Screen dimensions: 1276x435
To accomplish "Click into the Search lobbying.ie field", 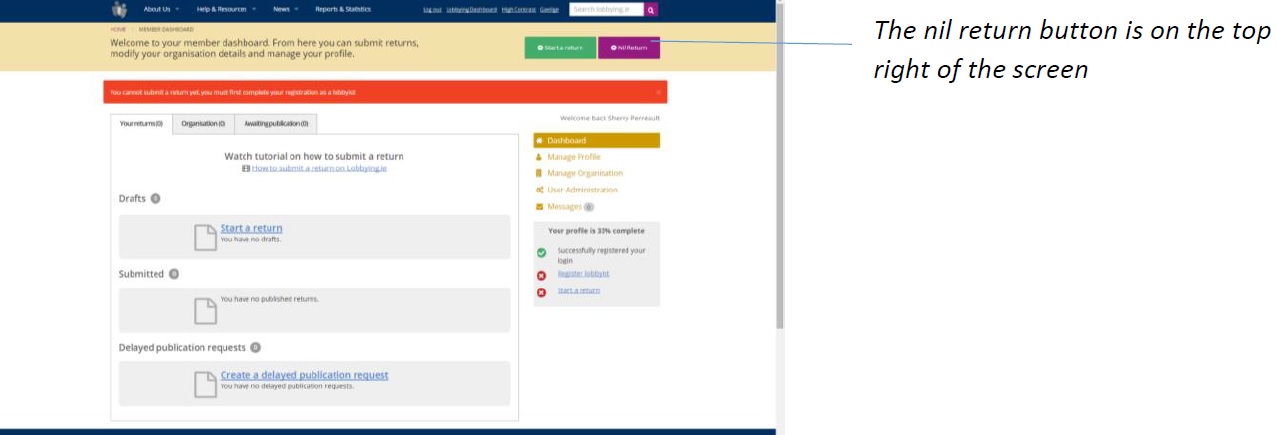I will click(x=606, y=9).
